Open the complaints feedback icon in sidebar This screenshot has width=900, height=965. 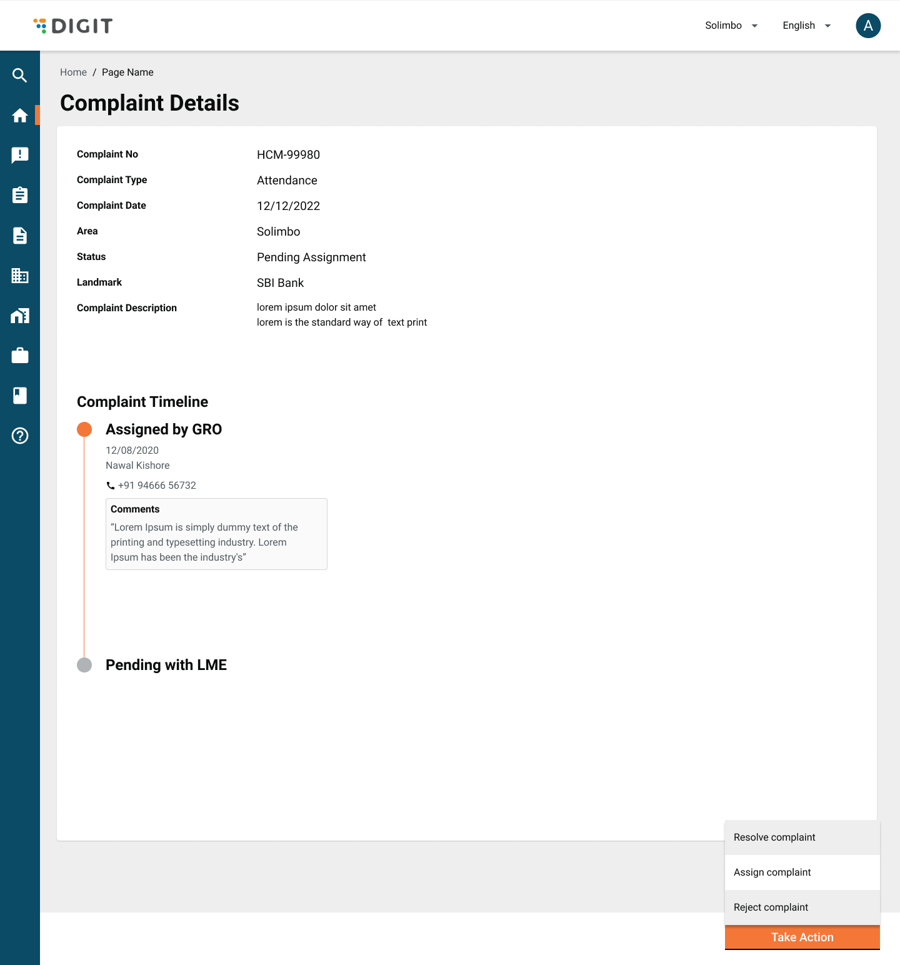(20, 155)
